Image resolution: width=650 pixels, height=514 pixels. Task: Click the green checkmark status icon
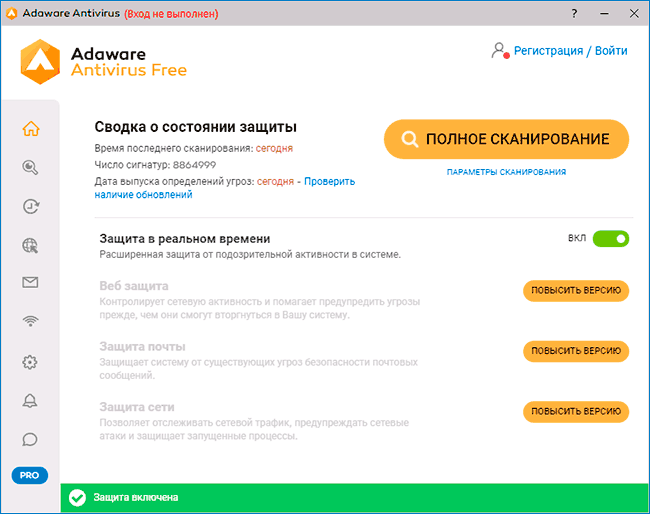[78, 498]
